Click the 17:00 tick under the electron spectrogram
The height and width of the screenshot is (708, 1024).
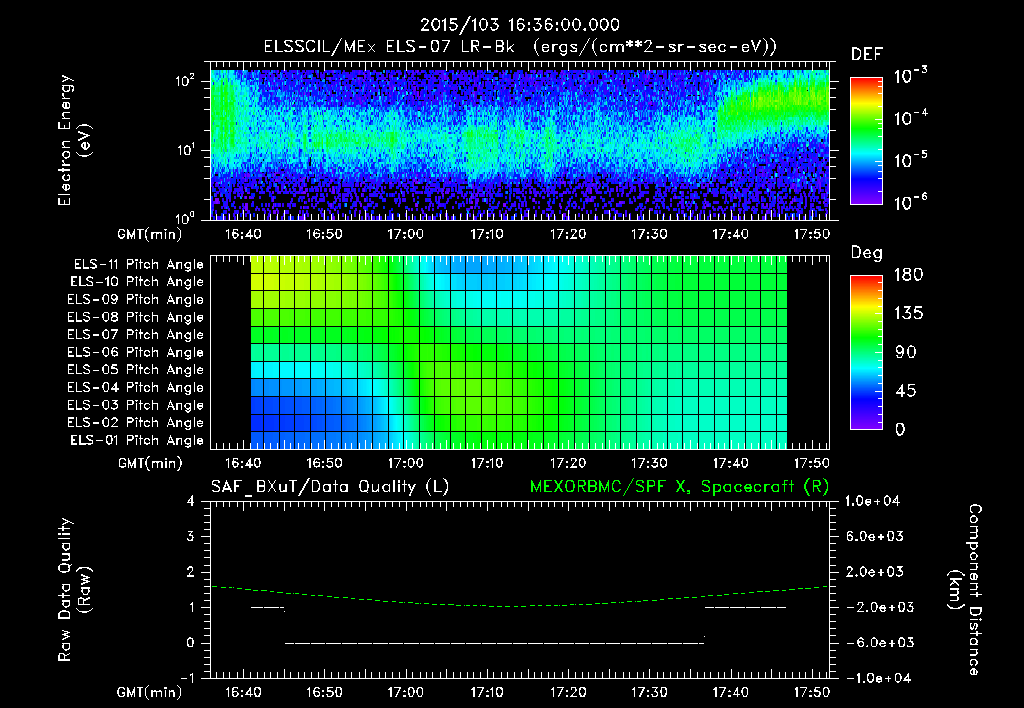[x=406, y=234]
